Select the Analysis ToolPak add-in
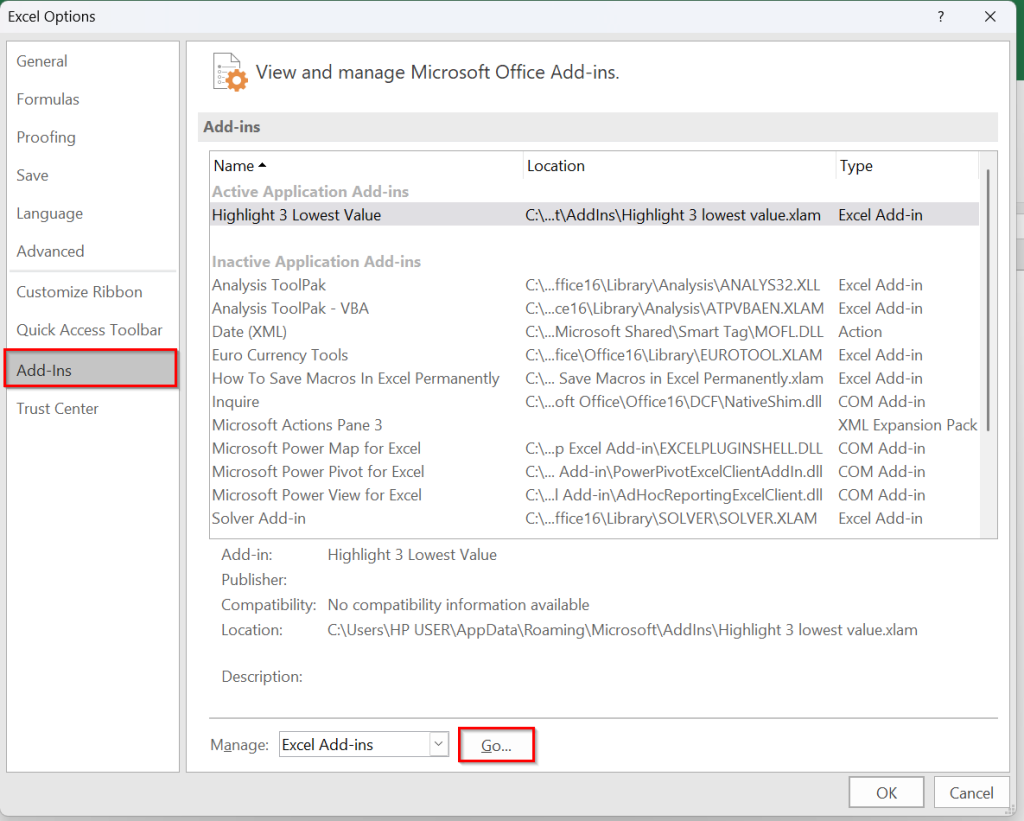Screen dimensions: 1024x821 click(268, 285)
